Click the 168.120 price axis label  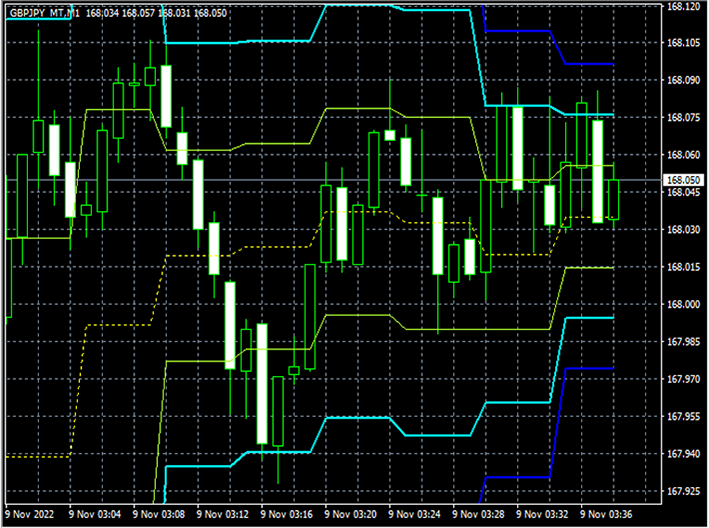click(x=683, y=6)
